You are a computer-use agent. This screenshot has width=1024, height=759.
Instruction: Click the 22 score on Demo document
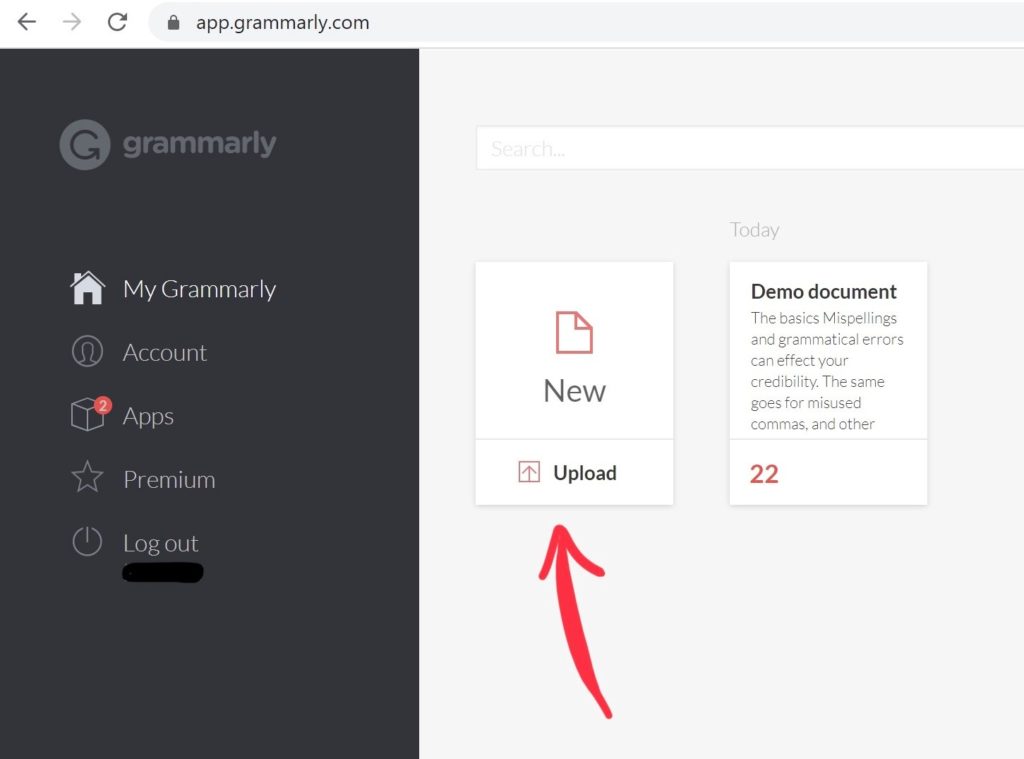[x=764, y=474]
